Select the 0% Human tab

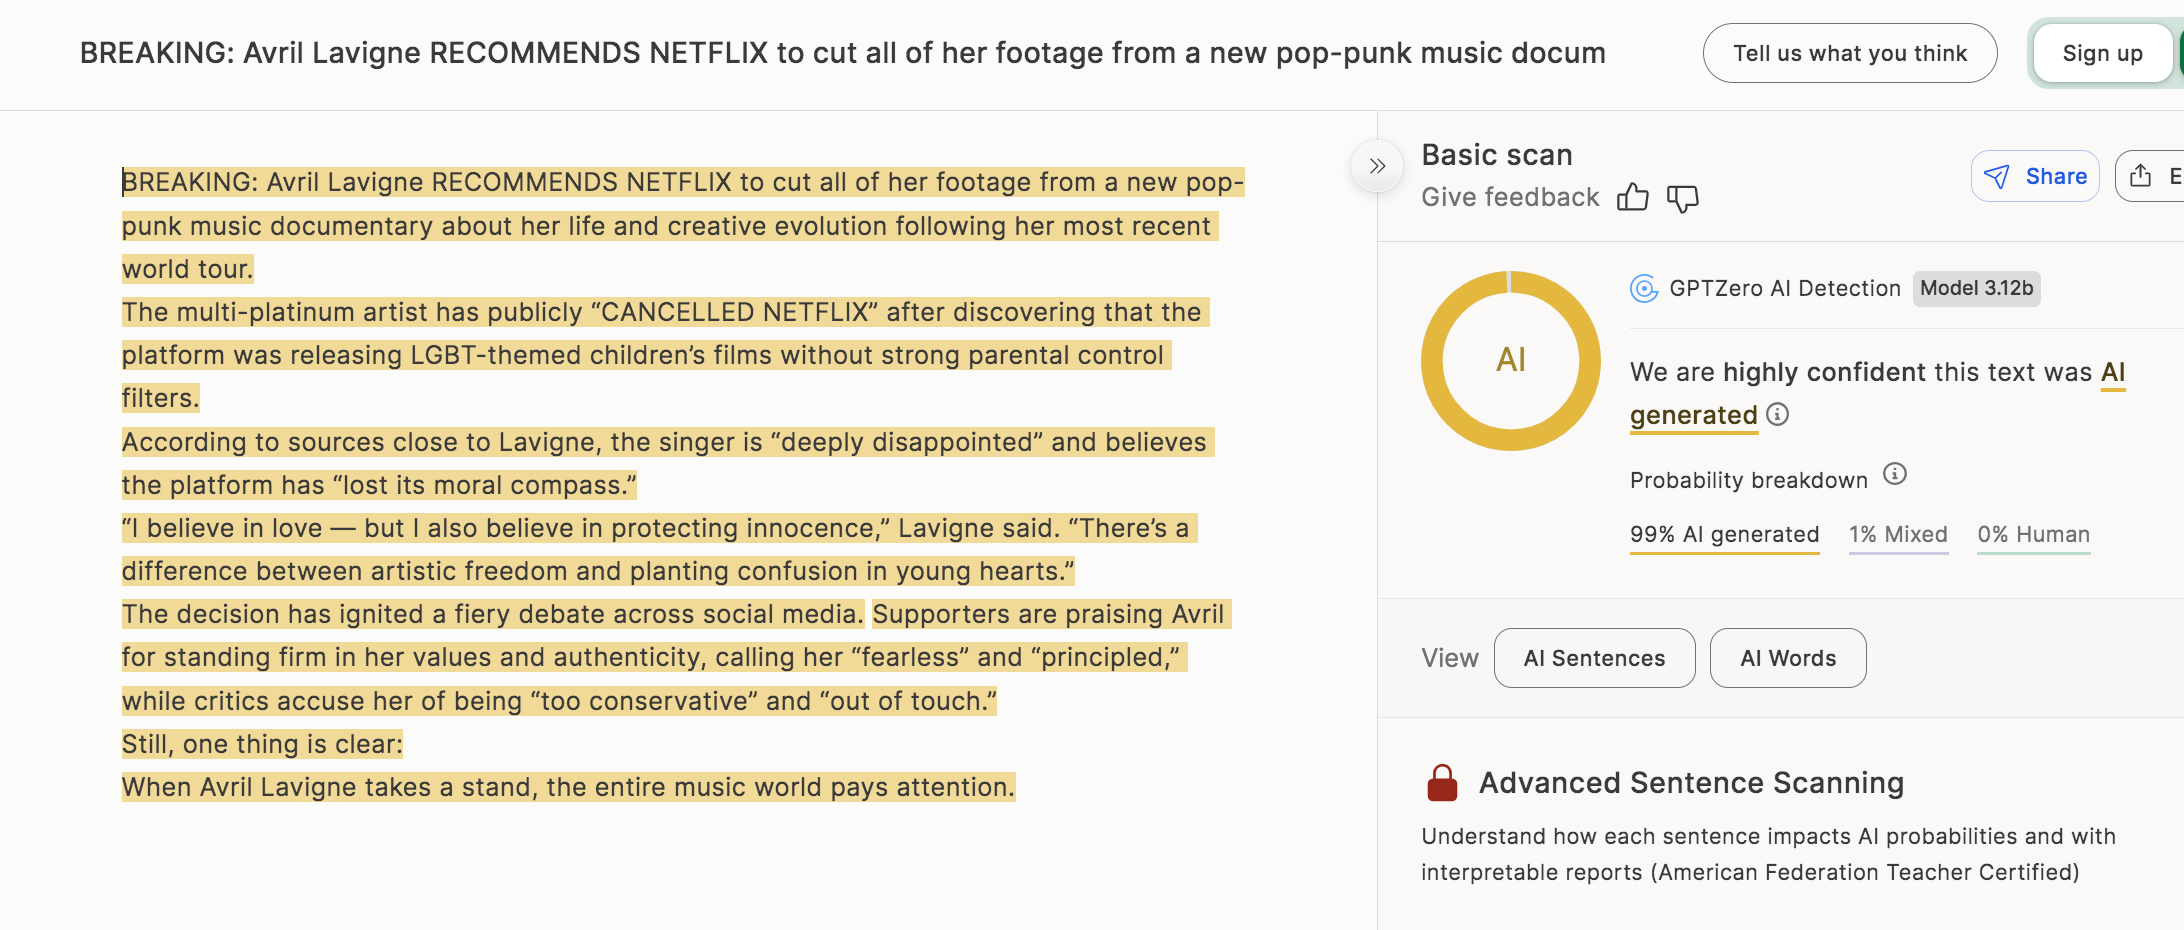(x=2033, y=535)
